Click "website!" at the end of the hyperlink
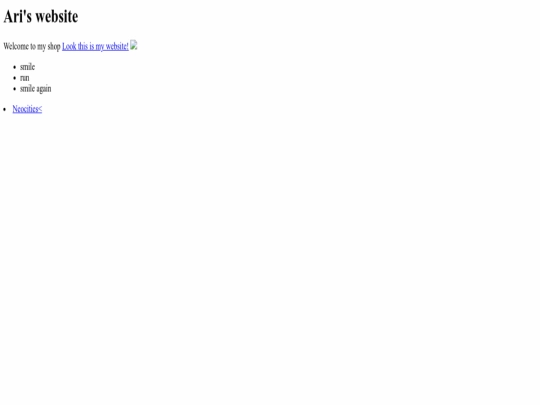Screen dimensions: 540x405 pyautogui.click(x=117, y=46)
